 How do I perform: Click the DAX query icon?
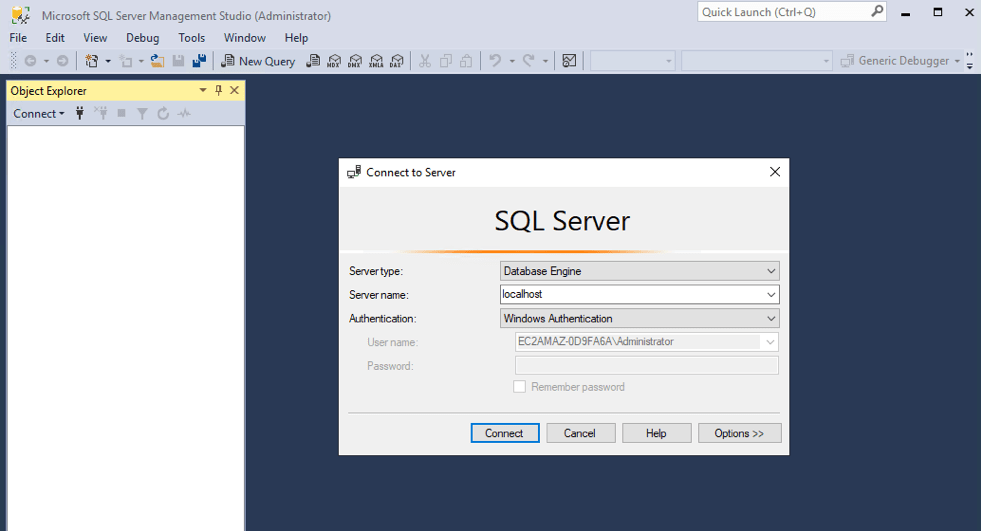(397, 61)
